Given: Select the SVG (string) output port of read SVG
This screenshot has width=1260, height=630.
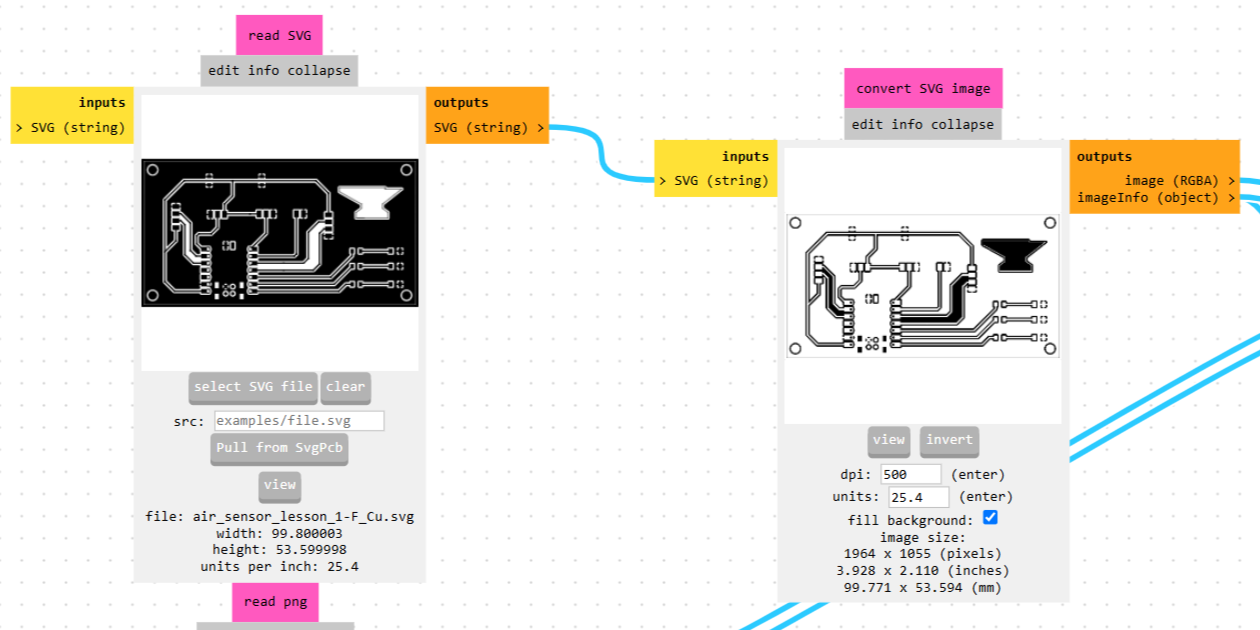Looking at the screenshot, I should click(x=488, y=128).
